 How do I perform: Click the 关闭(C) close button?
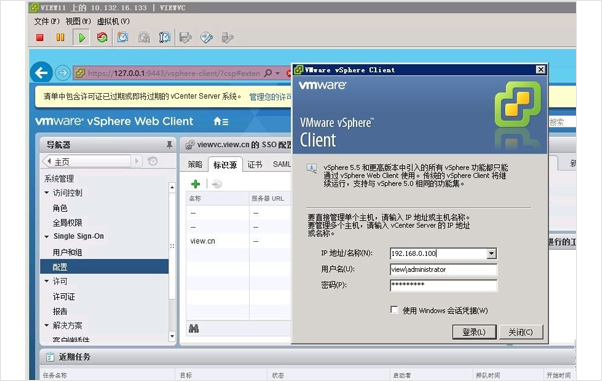pyautogui.click(x=521, y=332)
